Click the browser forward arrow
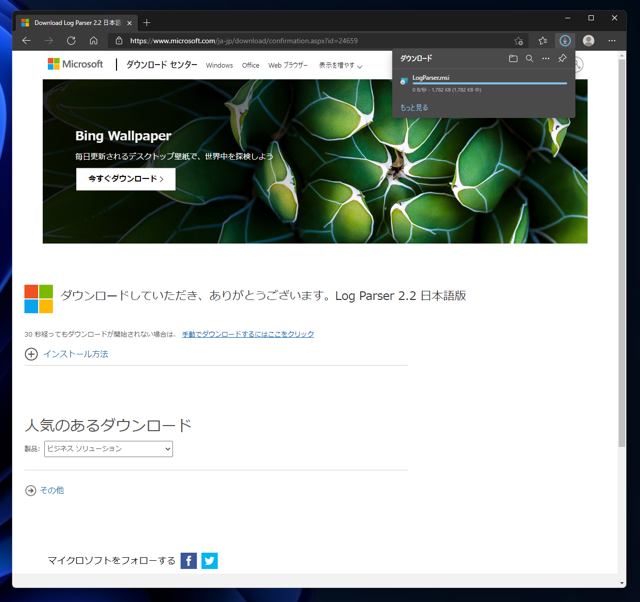 pyautogui.click(x=49, y=40)
